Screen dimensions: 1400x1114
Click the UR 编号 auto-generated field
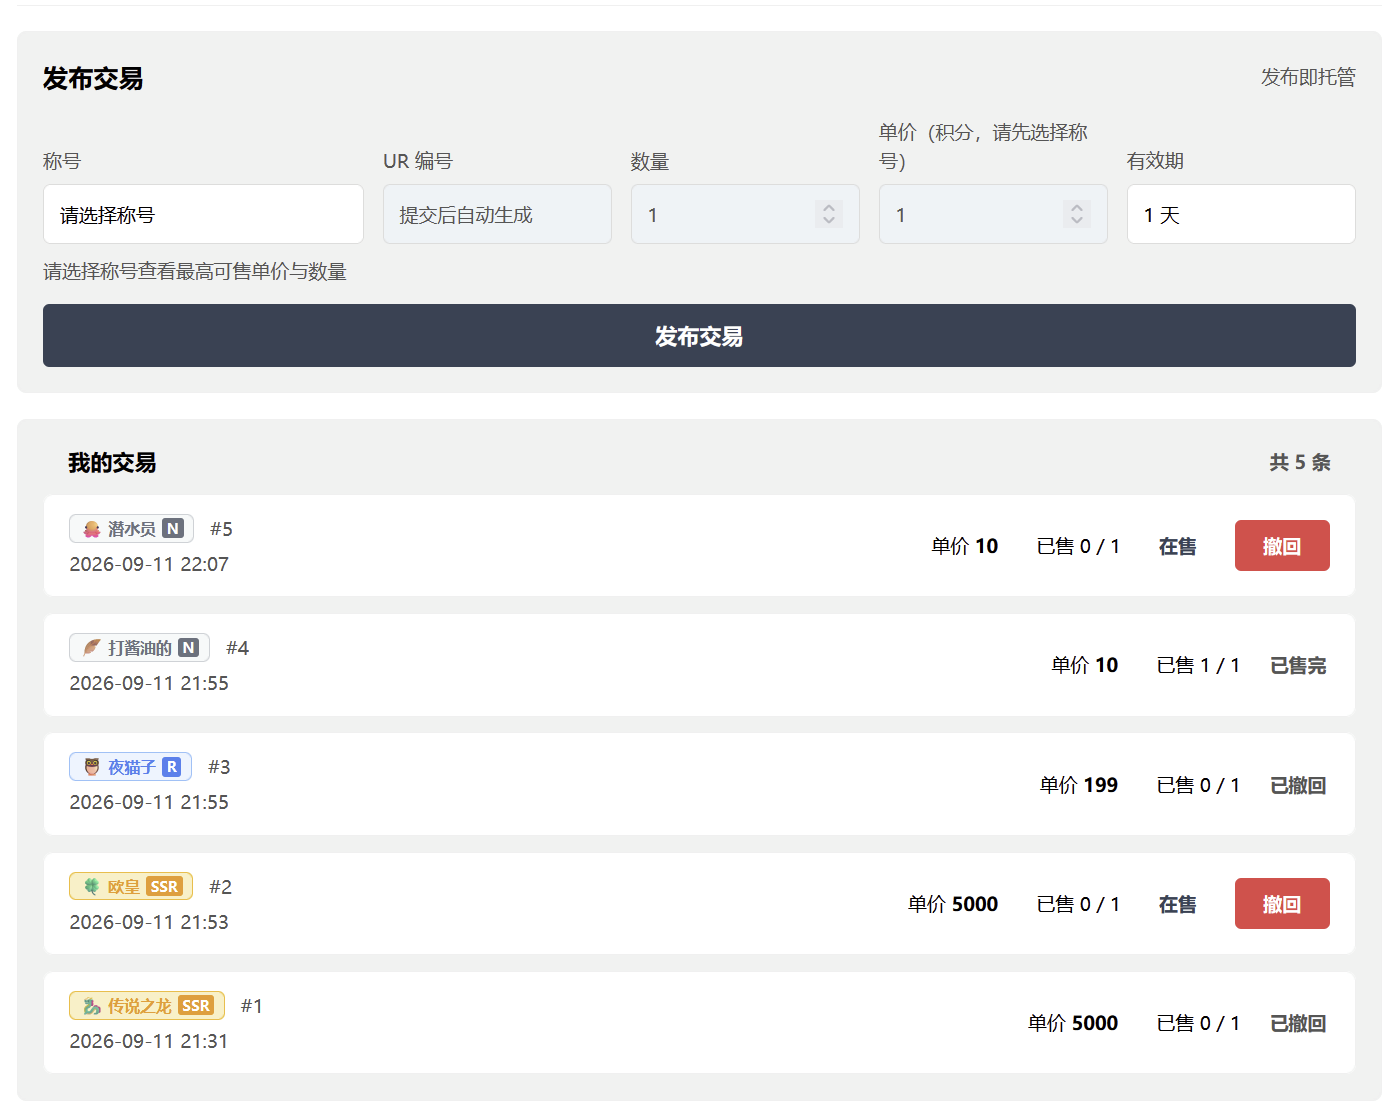497,214
